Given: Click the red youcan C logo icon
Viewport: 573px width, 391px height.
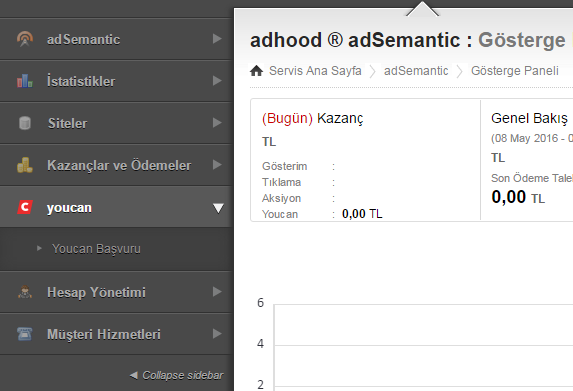Looking at the screenshot, I should click(25, 207).
